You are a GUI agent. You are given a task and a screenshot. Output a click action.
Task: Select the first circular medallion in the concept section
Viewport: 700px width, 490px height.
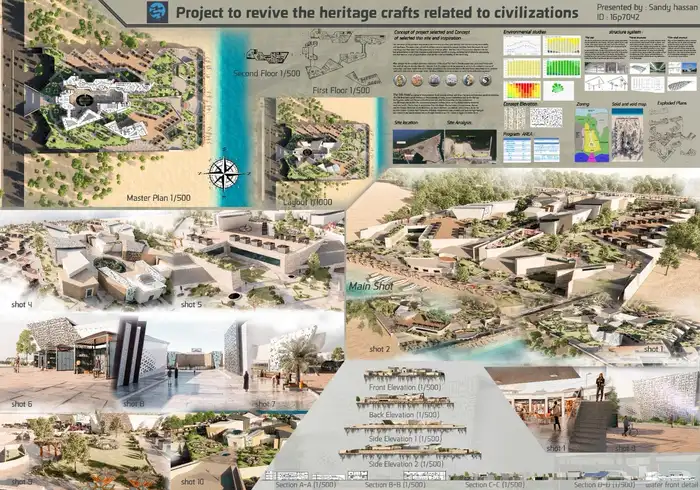(x=400, y=80)
